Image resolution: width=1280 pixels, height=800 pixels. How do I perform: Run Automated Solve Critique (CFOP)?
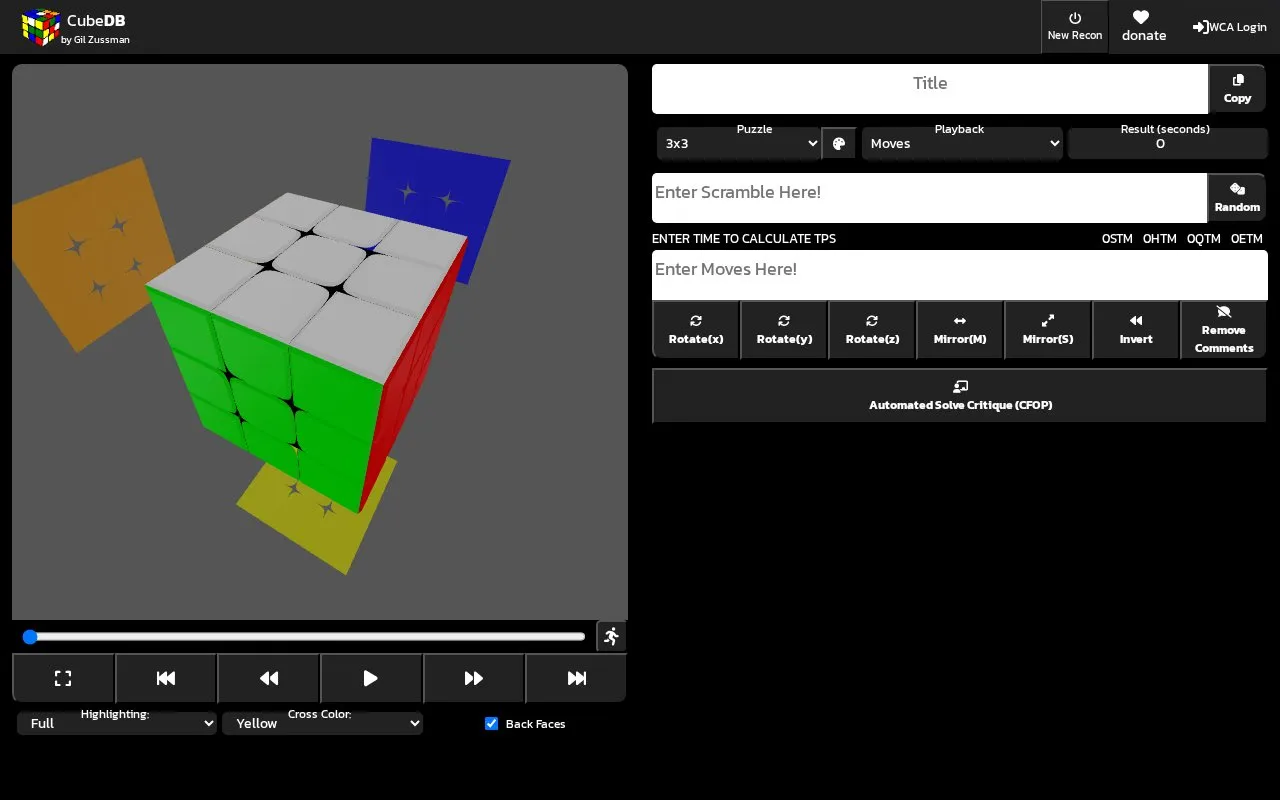(960, 396)
